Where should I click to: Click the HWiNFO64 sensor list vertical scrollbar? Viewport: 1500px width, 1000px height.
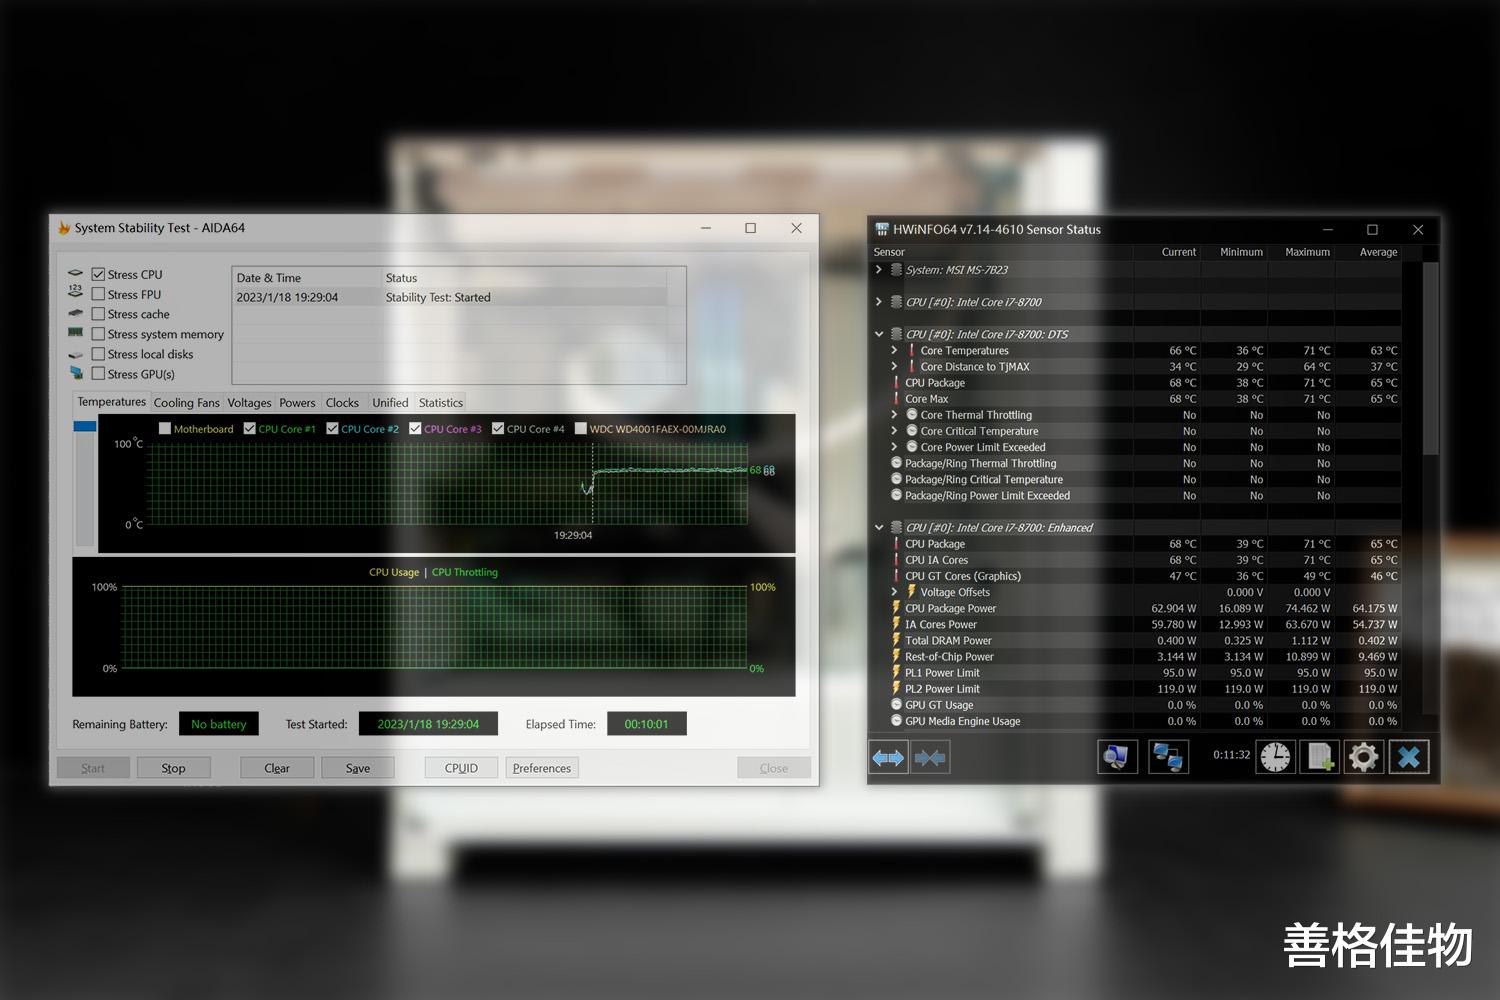pyautogui.click(x=1430, y=358)
